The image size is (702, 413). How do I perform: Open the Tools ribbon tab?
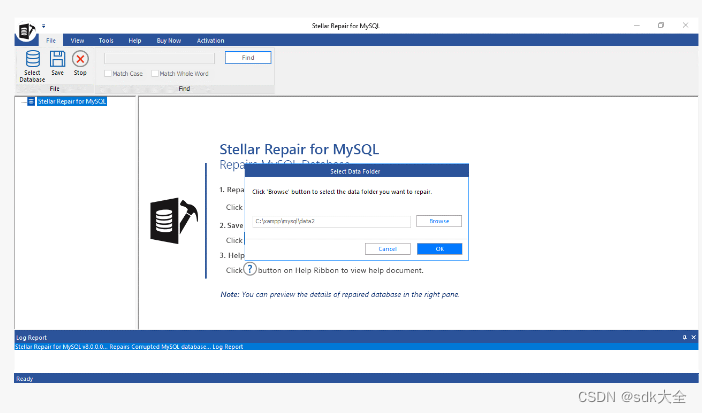pos(106,40)
